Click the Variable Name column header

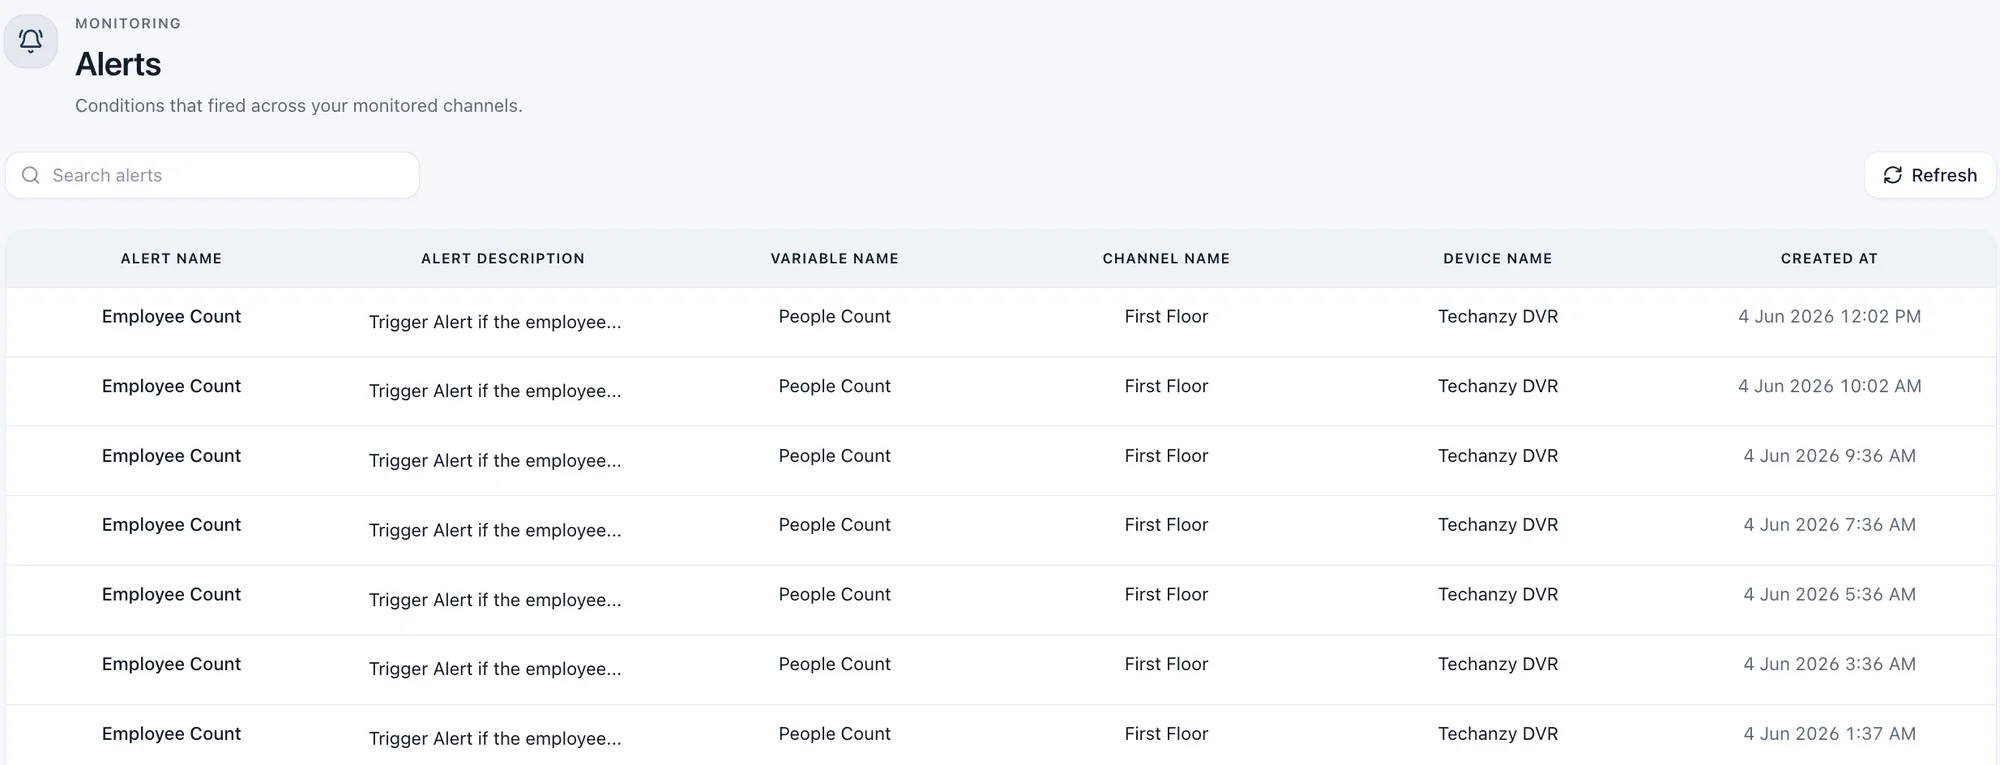point(834,258)
